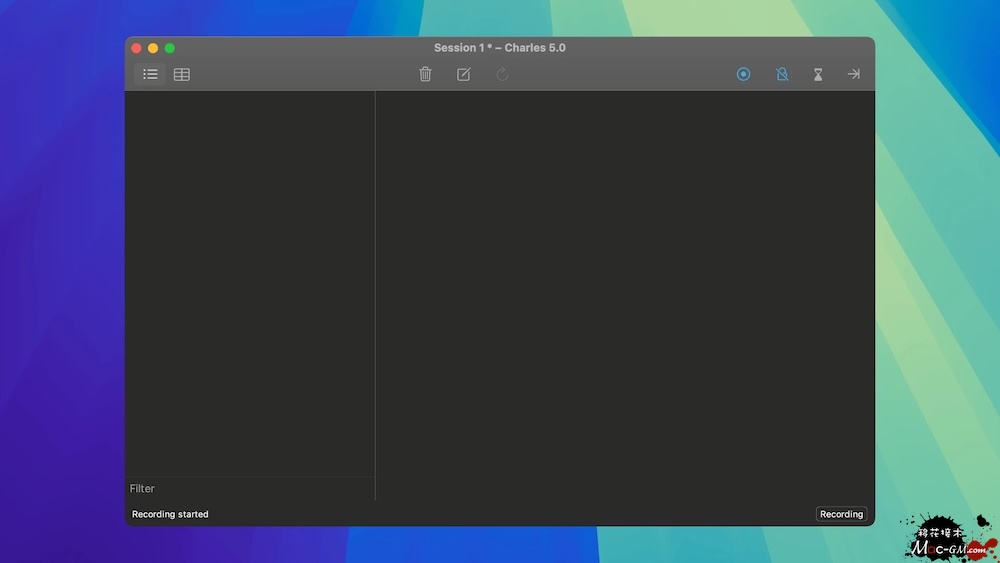Image resolution: width=1000 pixels, height=563 pixels.
Task: Maximize window using the green button
Action: pyautogui.click(x=170, y=48)
